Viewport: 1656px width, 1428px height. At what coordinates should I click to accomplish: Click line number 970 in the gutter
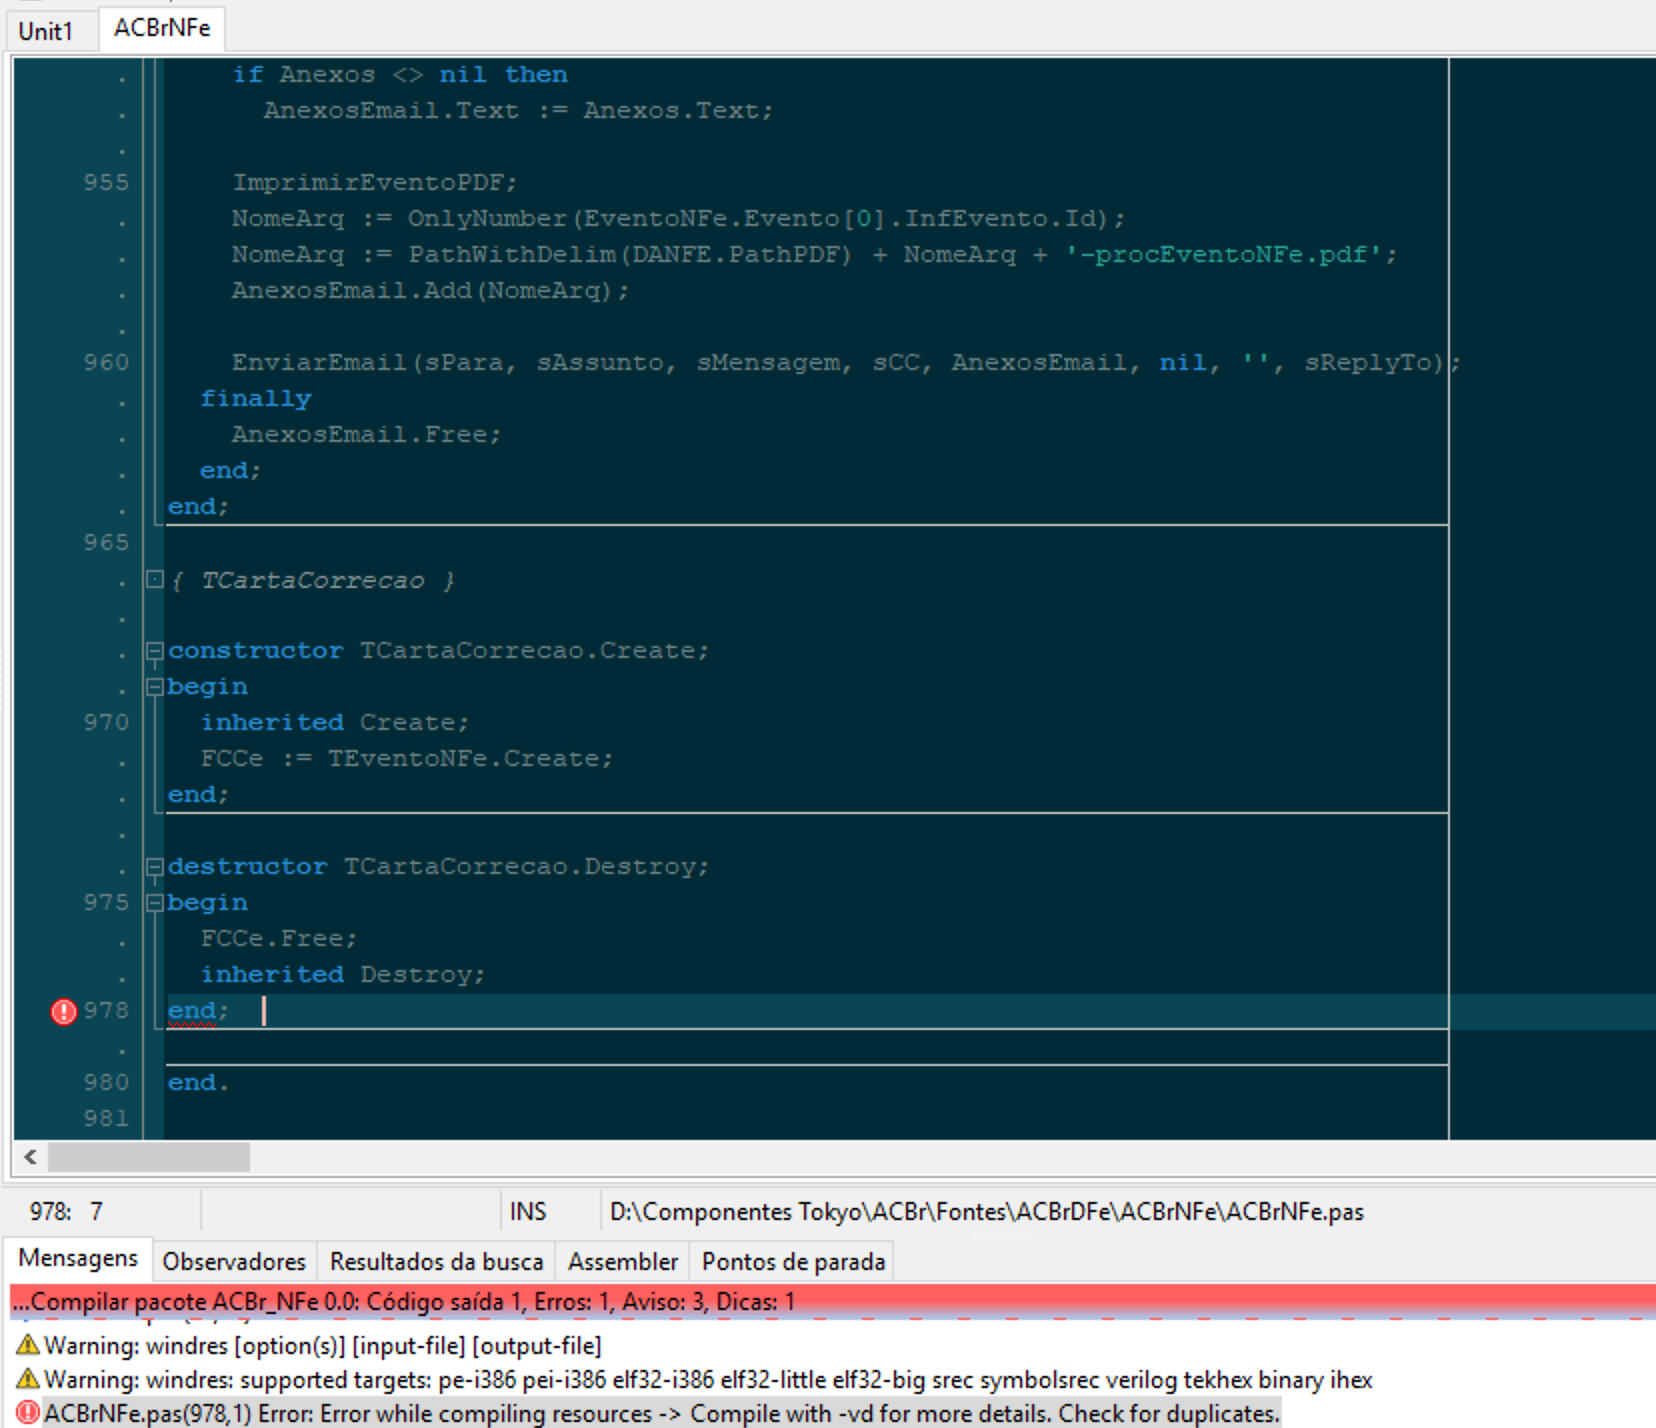click(106, 723)
